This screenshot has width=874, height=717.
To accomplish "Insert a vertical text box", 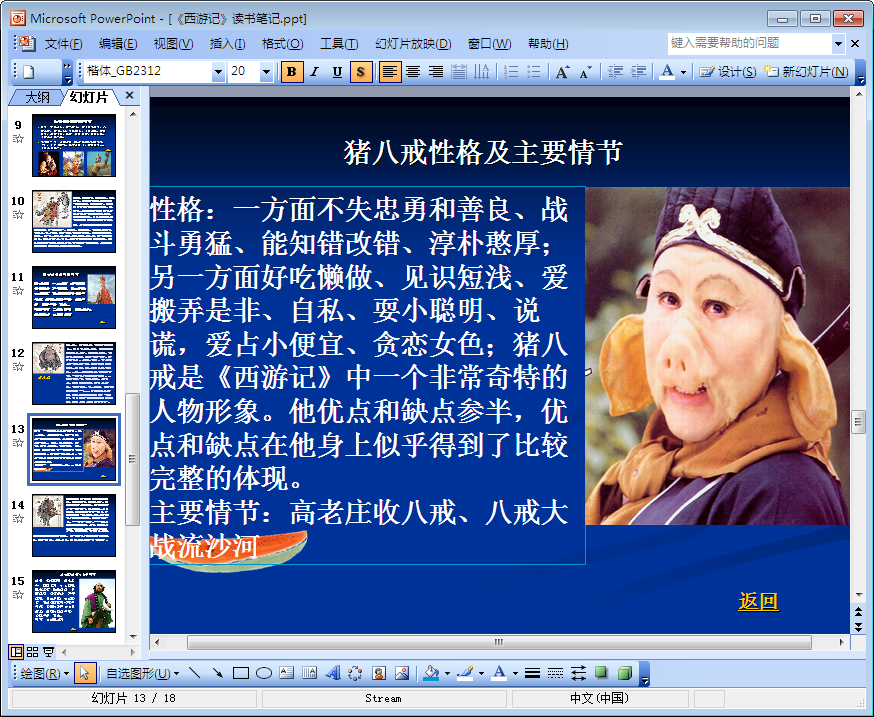I will tap(309, 673).
